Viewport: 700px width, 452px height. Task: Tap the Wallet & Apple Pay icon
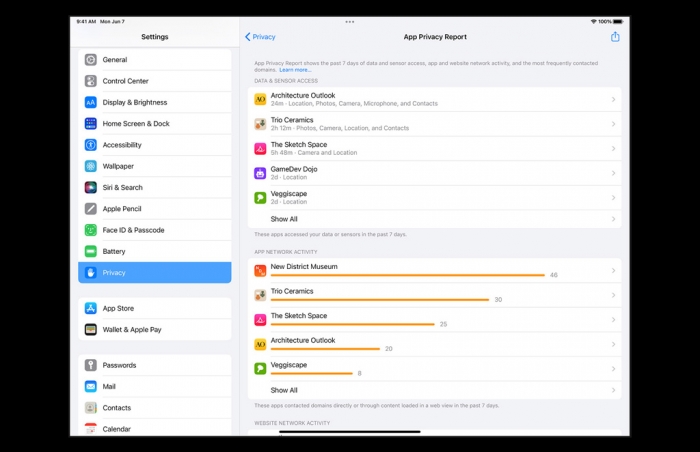tap(91, 330)
